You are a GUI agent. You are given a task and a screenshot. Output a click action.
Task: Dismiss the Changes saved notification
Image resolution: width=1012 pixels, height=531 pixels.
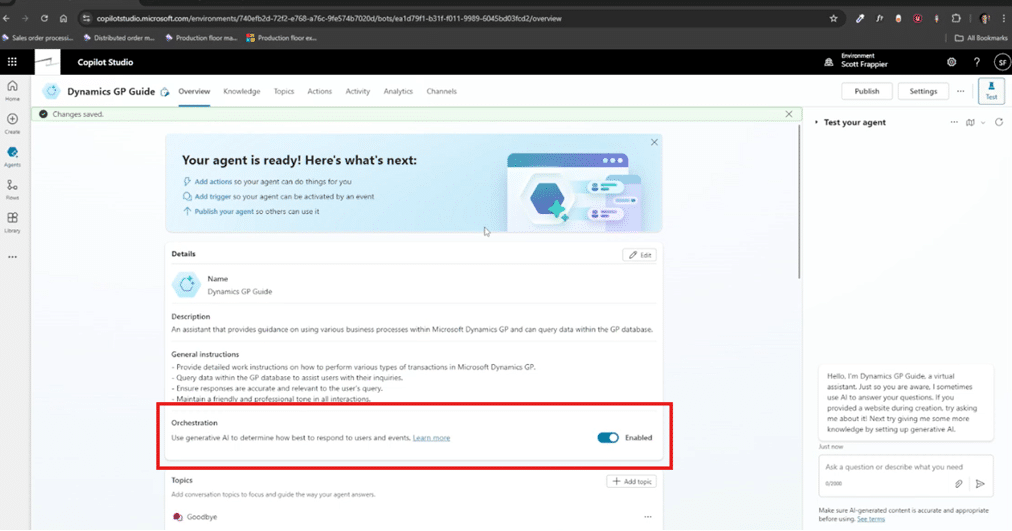click(x=789, y=114)
